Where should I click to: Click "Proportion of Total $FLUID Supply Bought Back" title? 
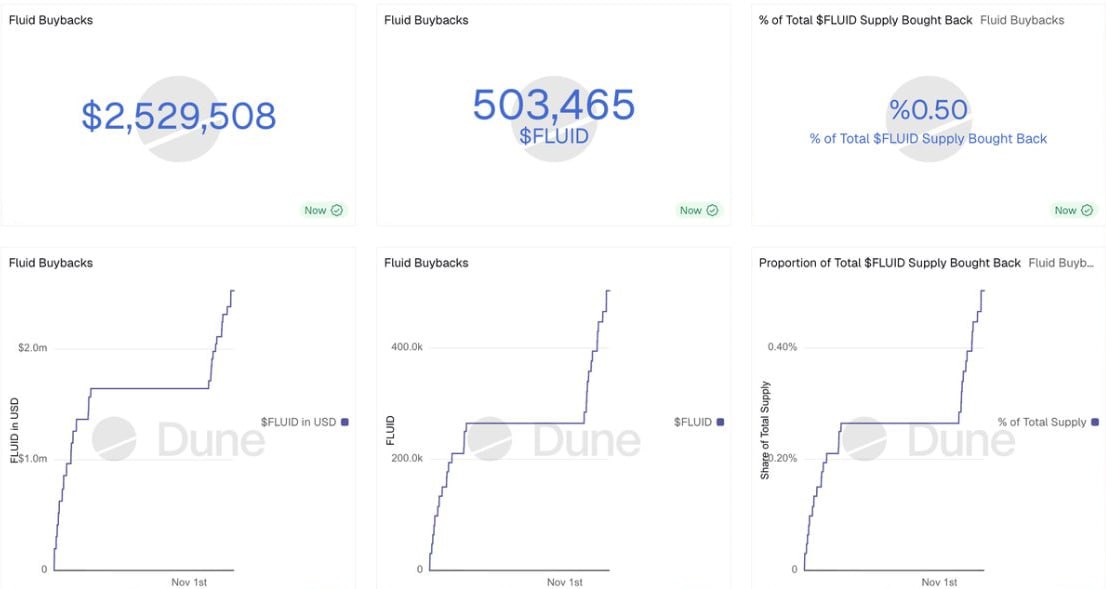pos(889,263)
